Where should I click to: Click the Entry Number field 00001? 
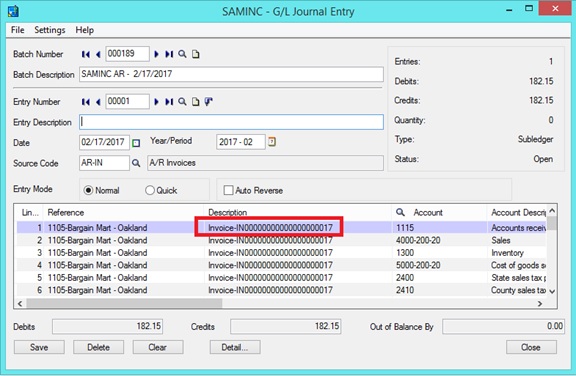pyautogui.click(x=127, y=101)
